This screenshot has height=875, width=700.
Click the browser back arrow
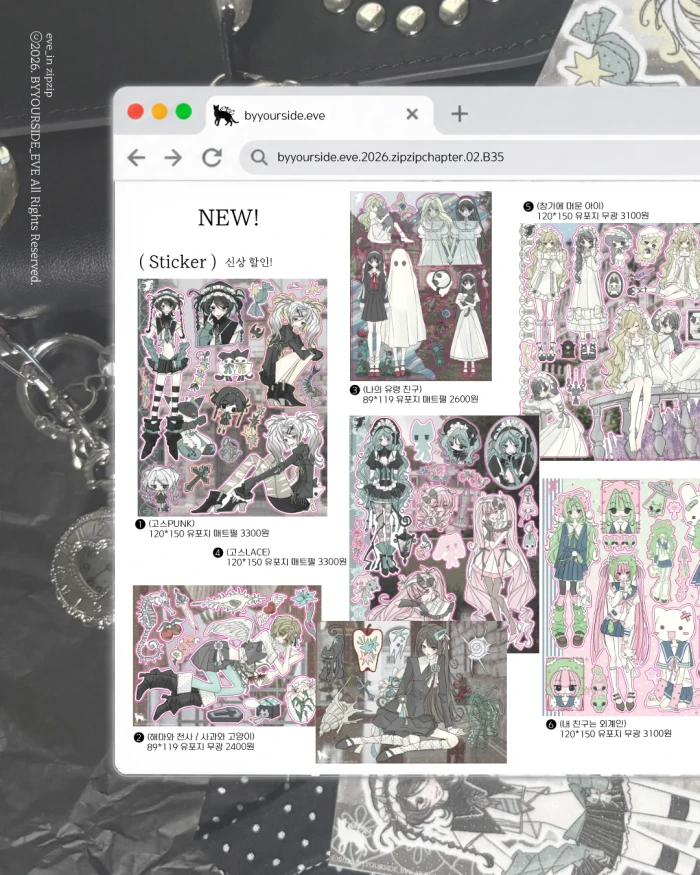point(136,158)
